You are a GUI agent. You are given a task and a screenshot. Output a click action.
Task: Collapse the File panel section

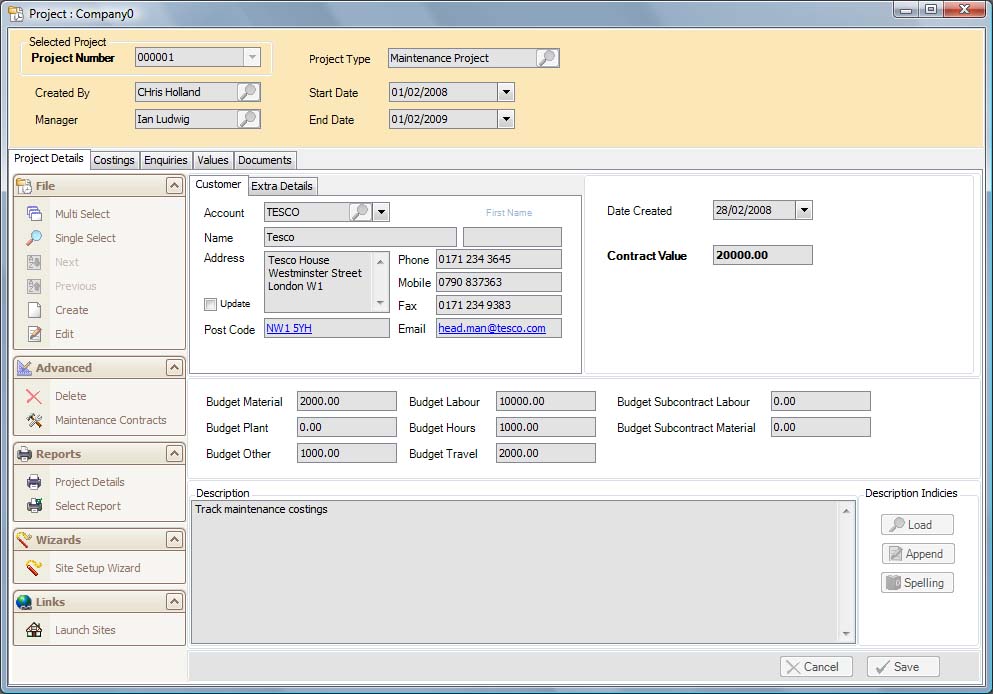[174, 186]
